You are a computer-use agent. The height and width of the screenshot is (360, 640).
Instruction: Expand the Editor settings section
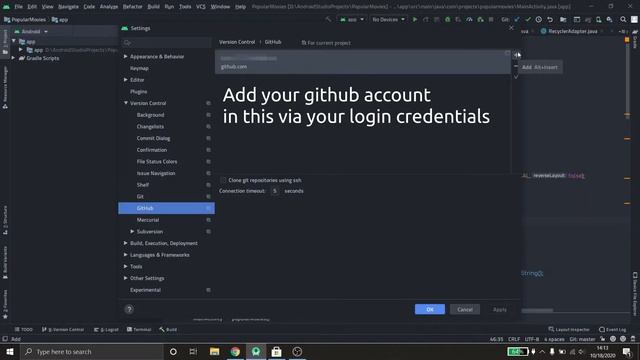(126, 80)
